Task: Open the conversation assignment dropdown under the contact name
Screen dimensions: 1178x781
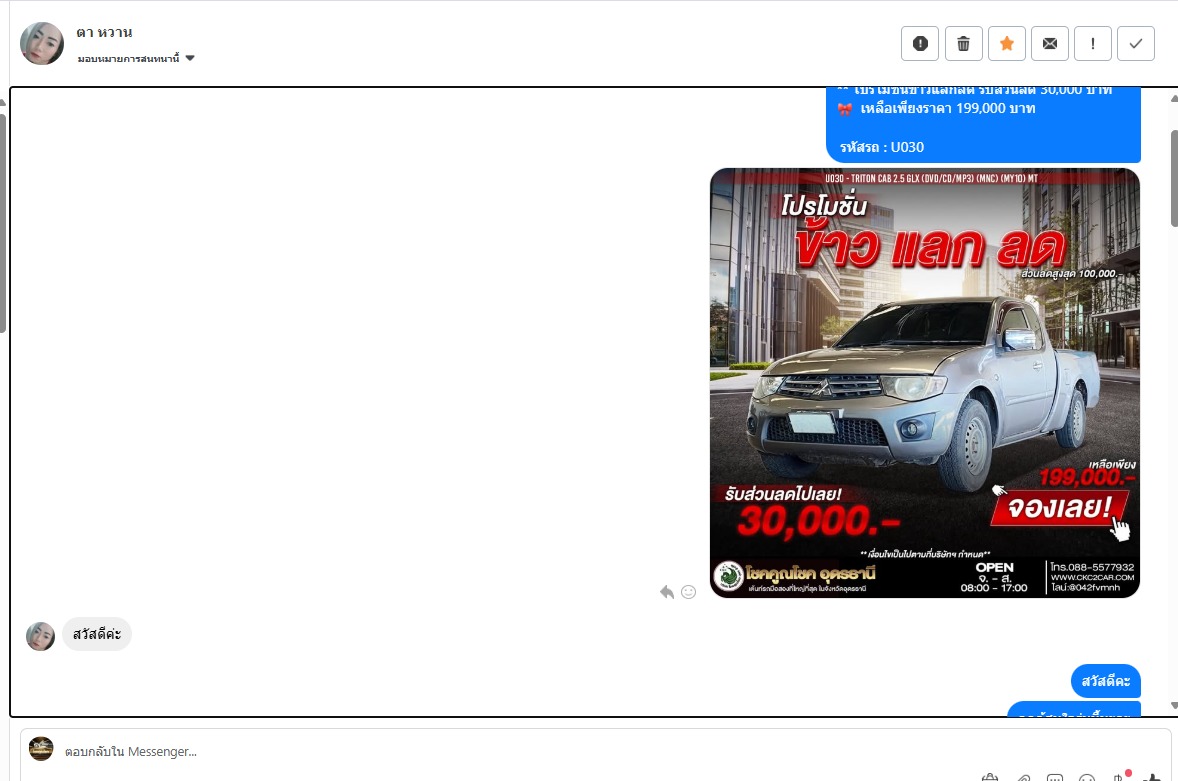Action: [x=136, y=59]
